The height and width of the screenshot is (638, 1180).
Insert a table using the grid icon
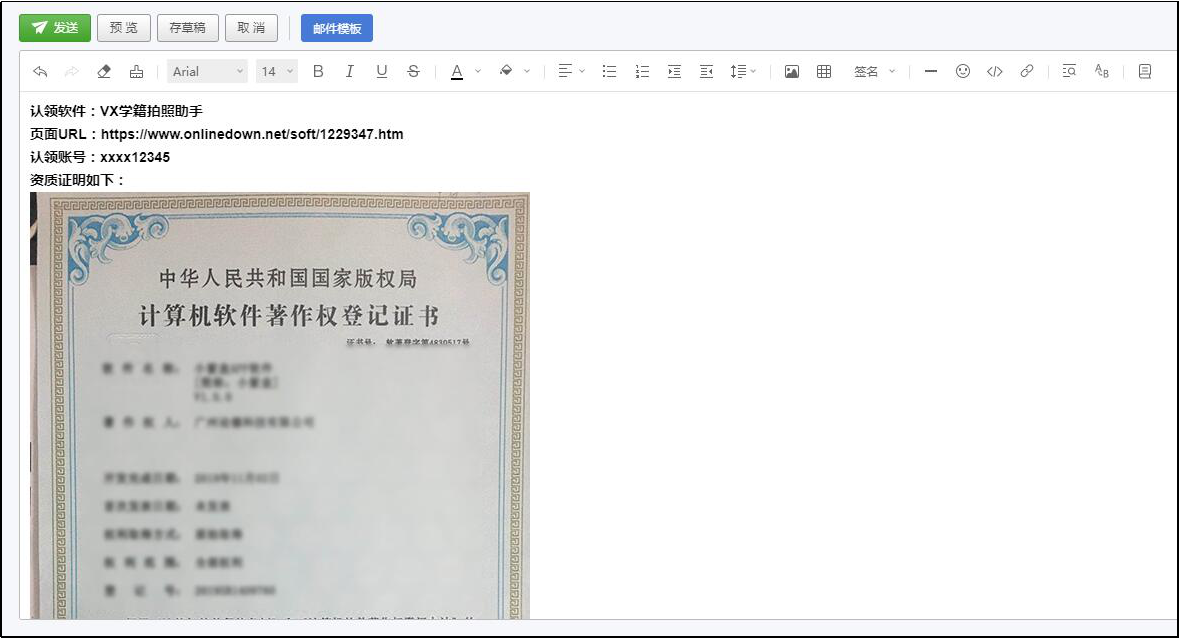click(x=824, y=71)
